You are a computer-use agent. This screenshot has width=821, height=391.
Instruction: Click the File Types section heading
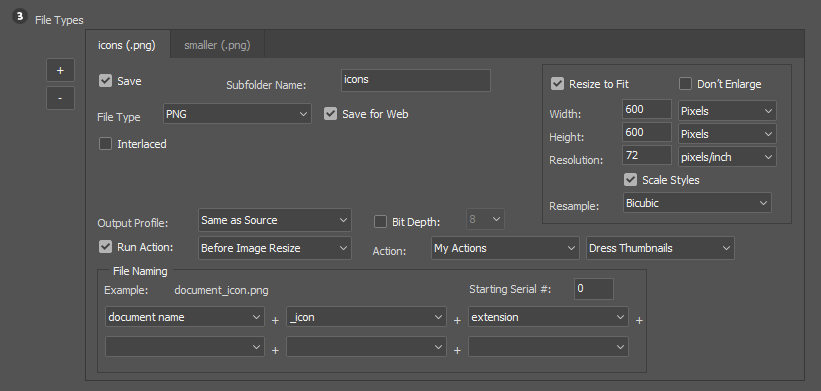tap(59, 20)
